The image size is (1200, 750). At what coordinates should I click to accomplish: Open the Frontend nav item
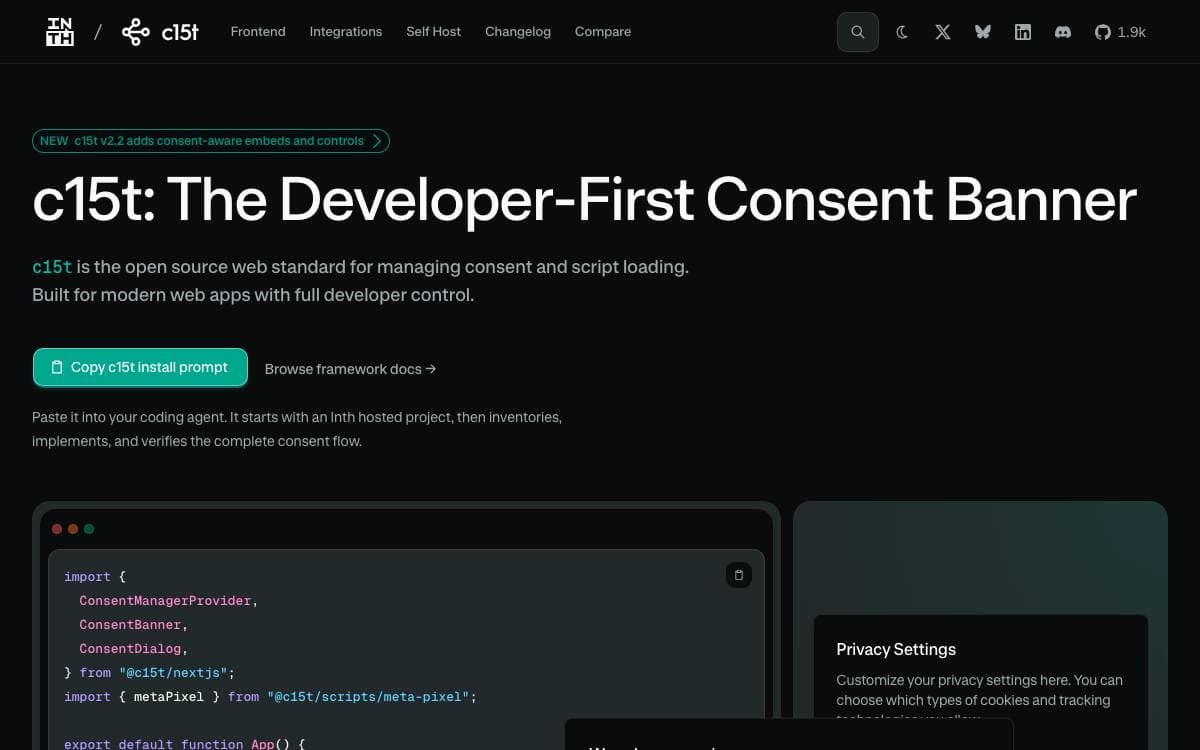[x=258, y=32]
